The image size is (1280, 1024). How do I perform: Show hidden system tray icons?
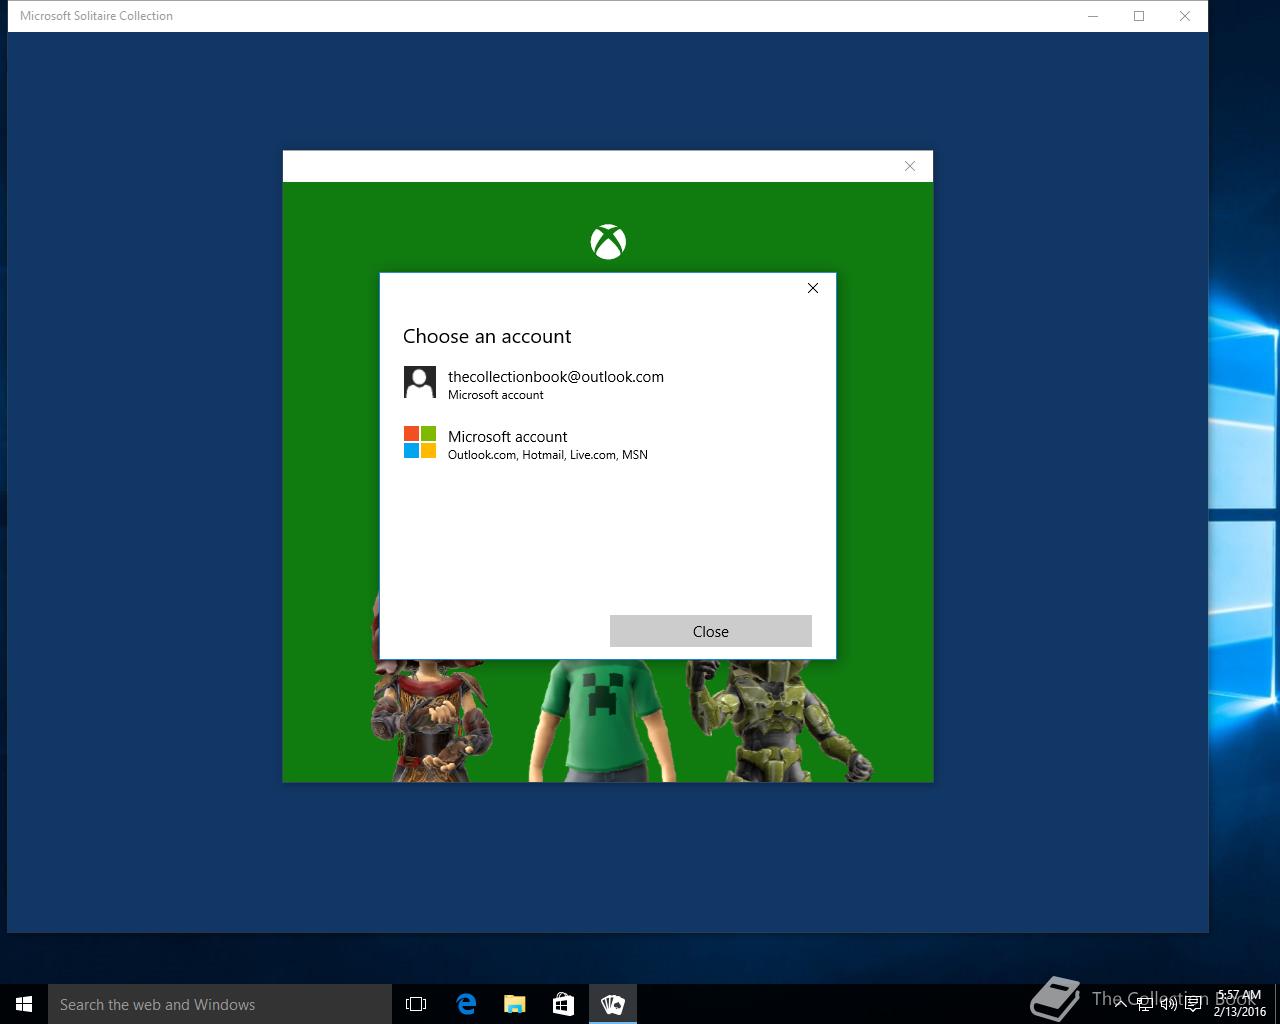click(1120, 1004)
